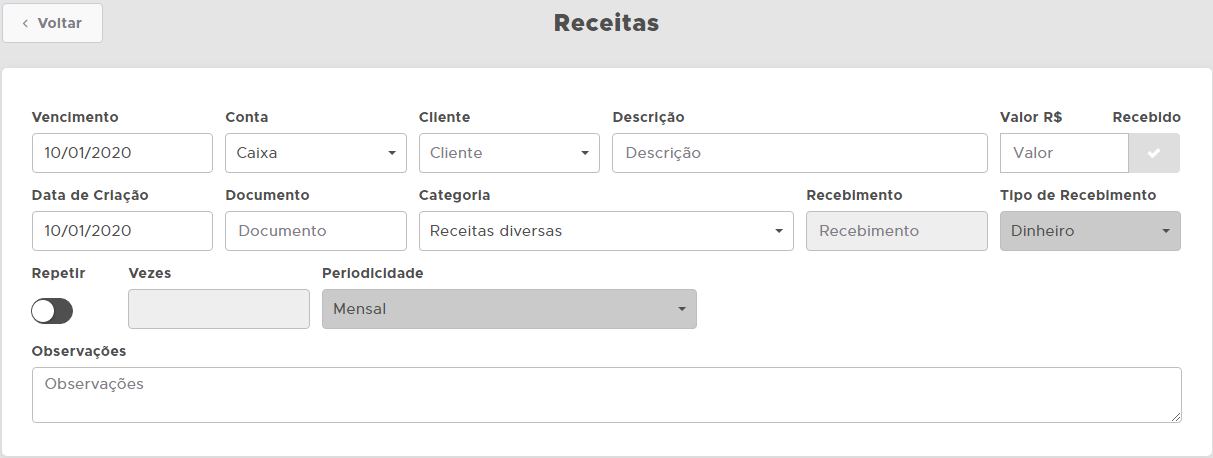Screen dimensions: 1213x458
Task: Expand the Periodicidade Mensal dropdown
Action: [508, 309]
